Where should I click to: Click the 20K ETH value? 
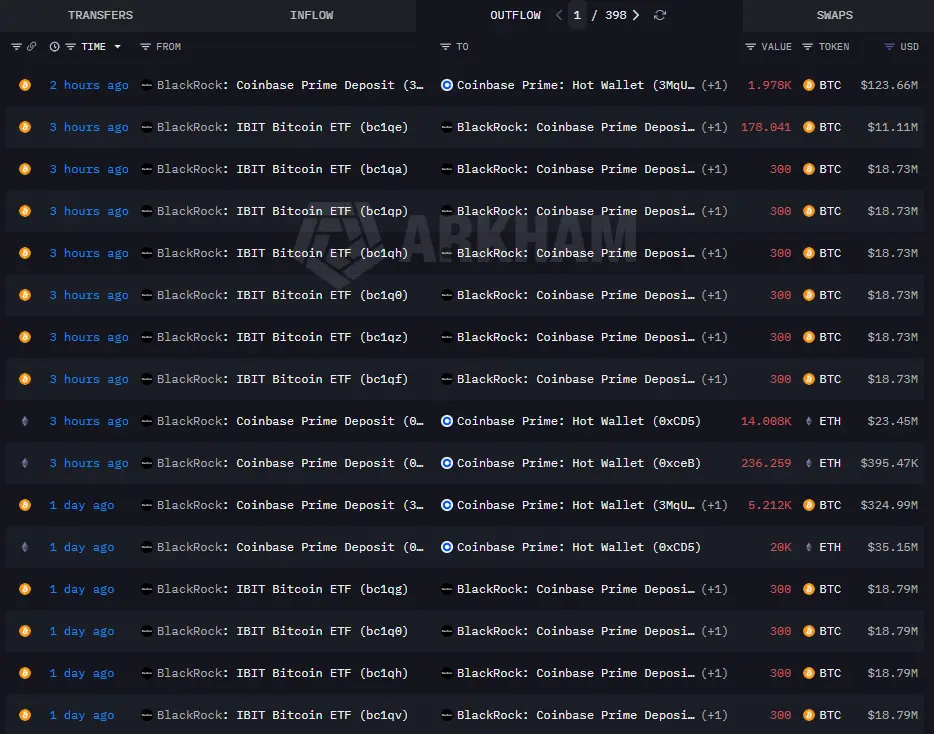point(780,547)
